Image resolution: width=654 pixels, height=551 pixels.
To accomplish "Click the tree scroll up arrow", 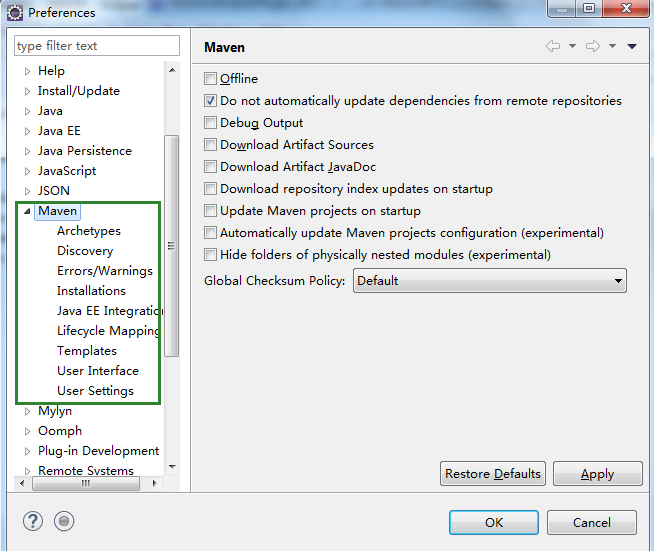I will [172, 70].
